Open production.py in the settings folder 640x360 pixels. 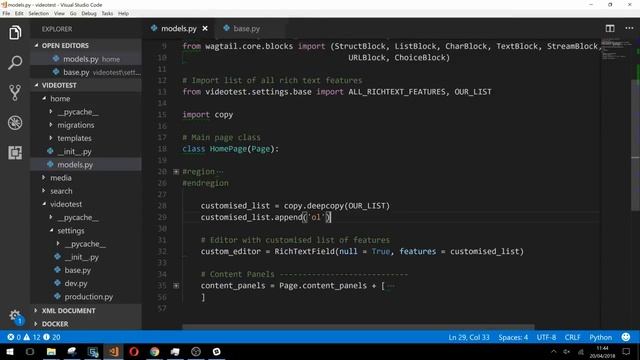(89, 297)
